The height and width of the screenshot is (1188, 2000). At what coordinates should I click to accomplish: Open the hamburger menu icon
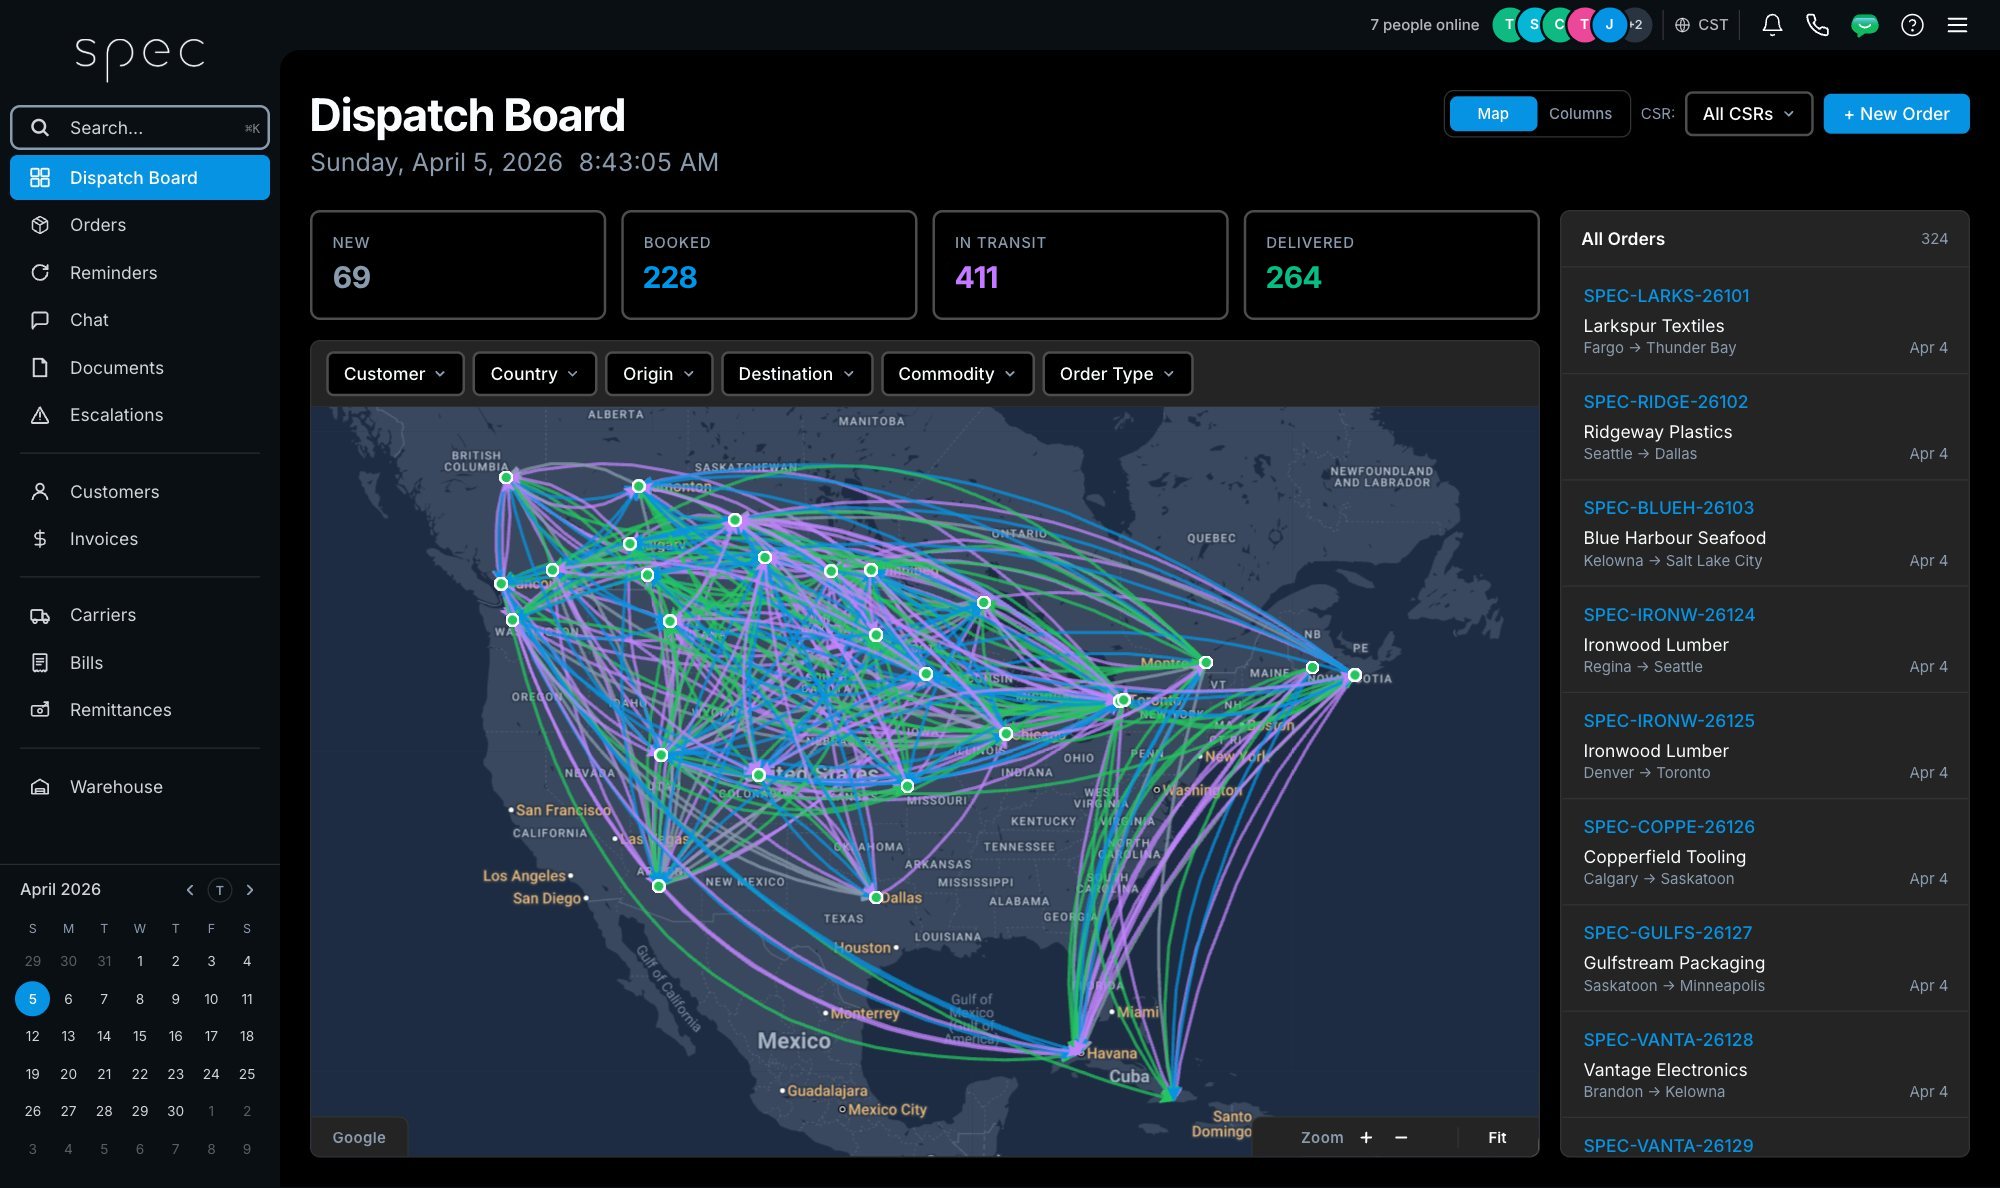[1957, 25]
